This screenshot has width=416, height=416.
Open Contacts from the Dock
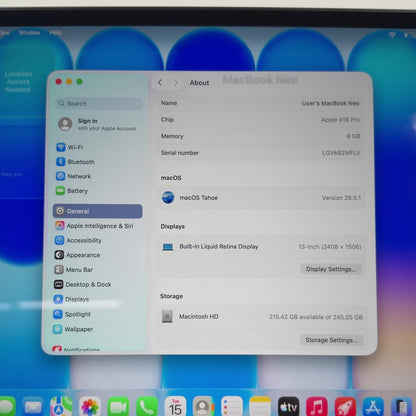pyautogui.click(x=203, y=407)
